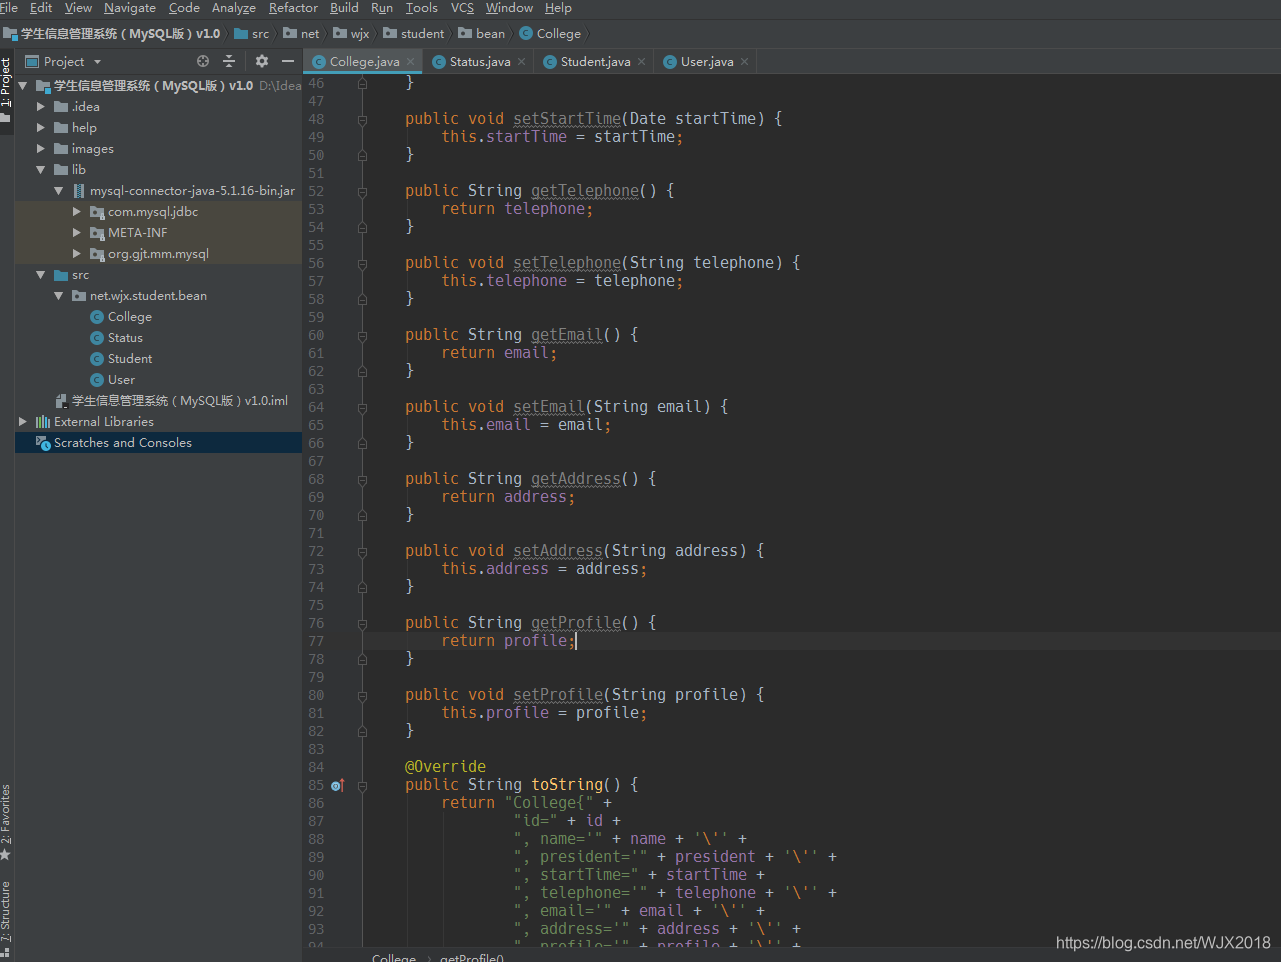
Task: Click fold toggle at line 48 setStartTime
Action: coord(362,119)
